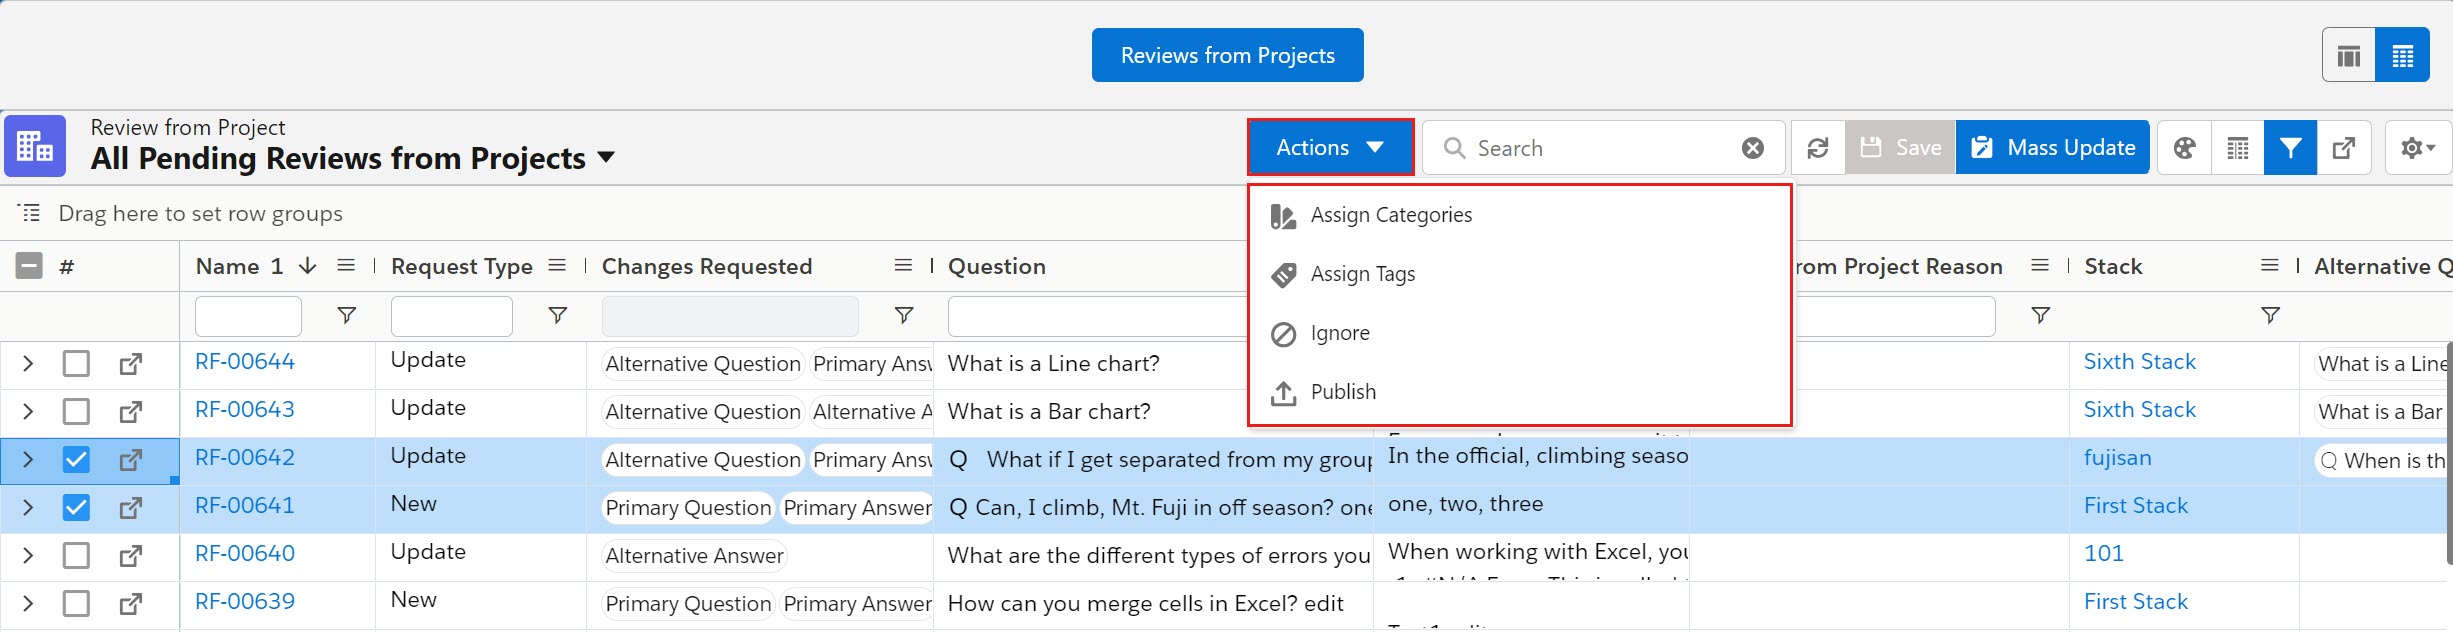
Task: Click the Question column filter input
Action: tap(1097, 316)
